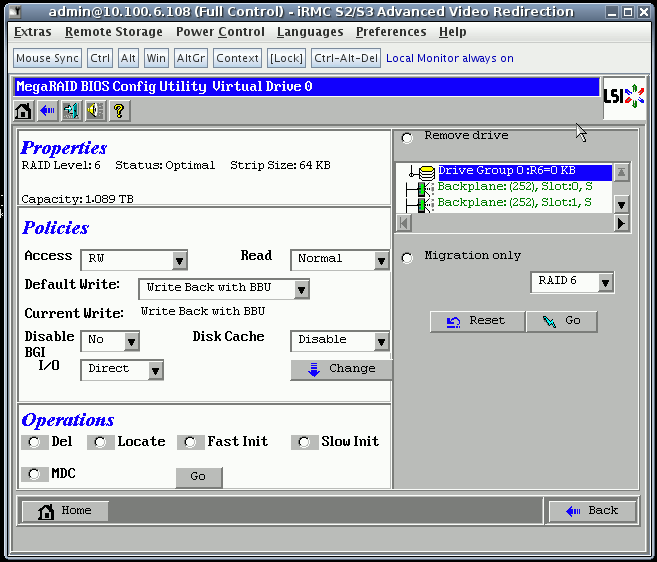Select Backplane (252), Slot:1 drive row
The width and height of the screenshot is (657, 562).
[515, 203]
